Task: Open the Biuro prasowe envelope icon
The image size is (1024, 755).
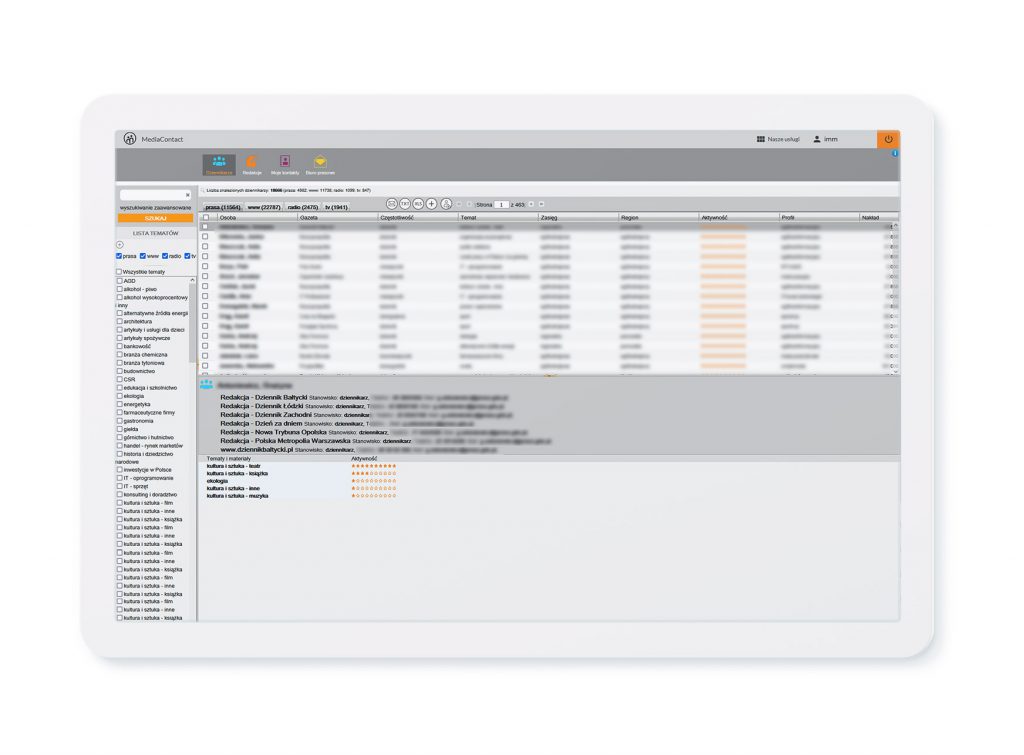Action: (320, 165)
